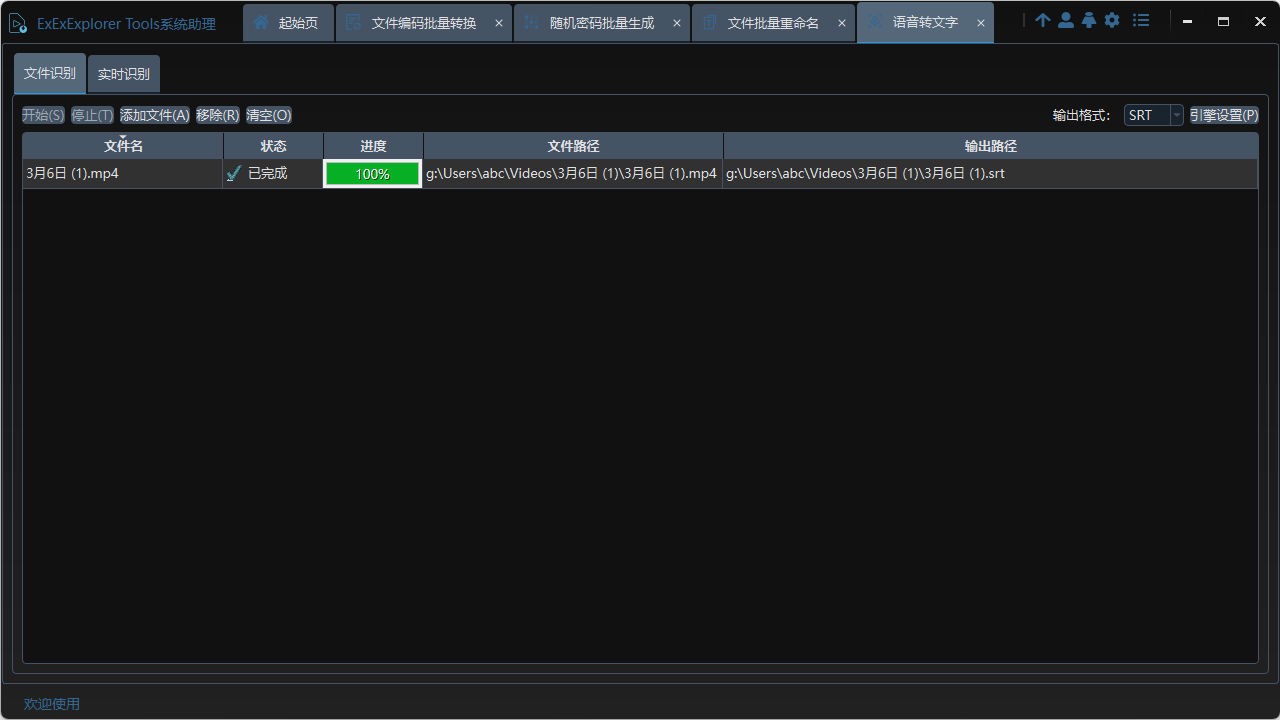Click the list menu icon in title bar
The height and width of the screenshot is (720, 1280).
tap(1141, 20)
